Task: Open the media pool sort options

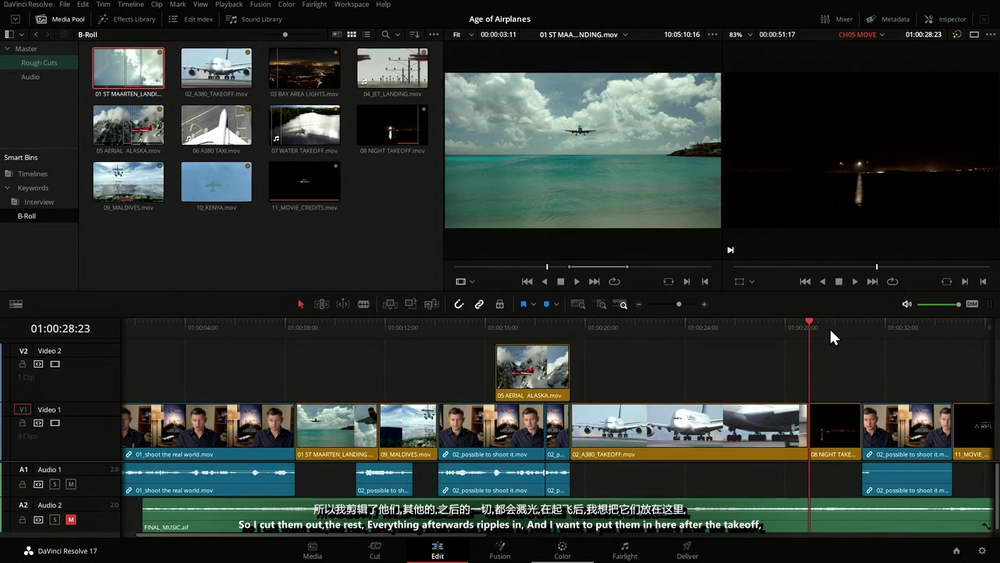Action: click(415, 34)
